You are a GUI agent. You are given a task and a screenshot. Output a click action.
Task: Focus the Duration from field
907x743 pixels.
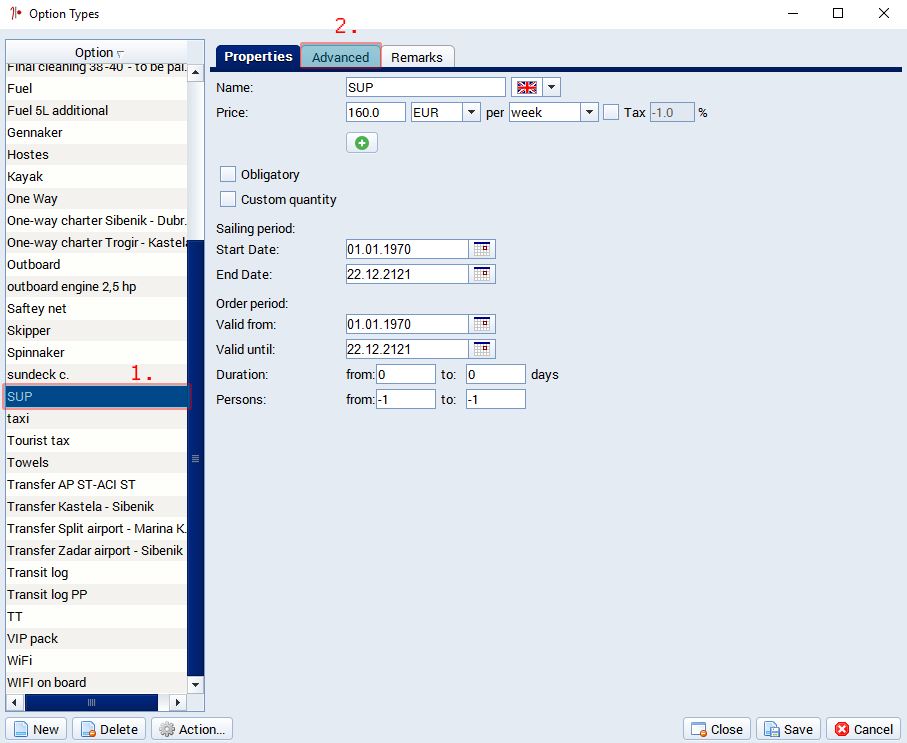(406, 374)
